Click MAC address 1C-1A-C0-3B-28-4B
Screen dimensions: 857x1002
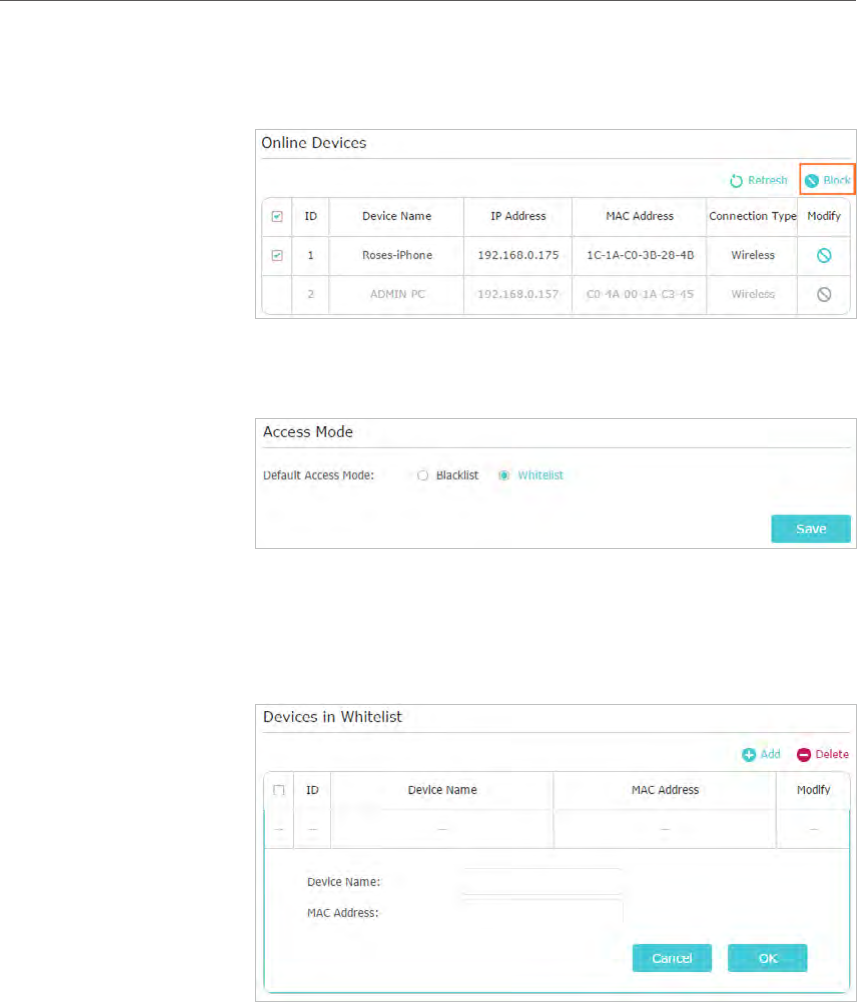click(640, 255)
